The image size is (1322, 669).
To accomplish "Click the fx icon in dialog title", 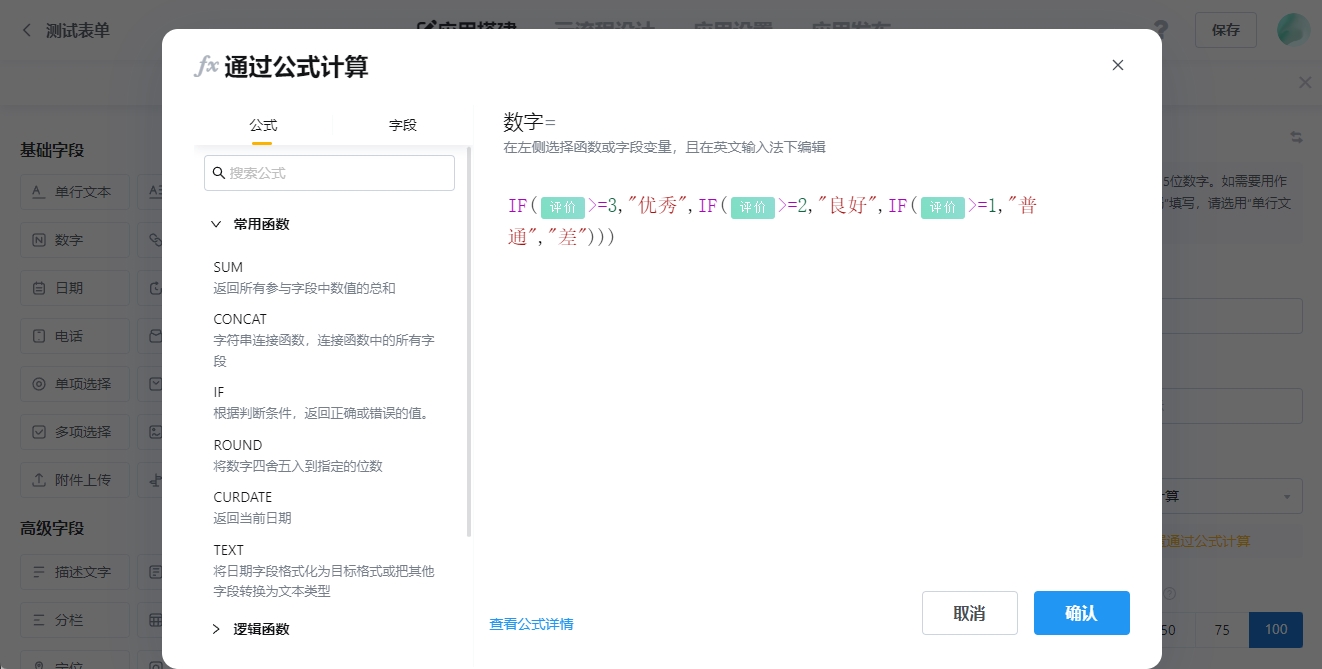I will 206,67.
